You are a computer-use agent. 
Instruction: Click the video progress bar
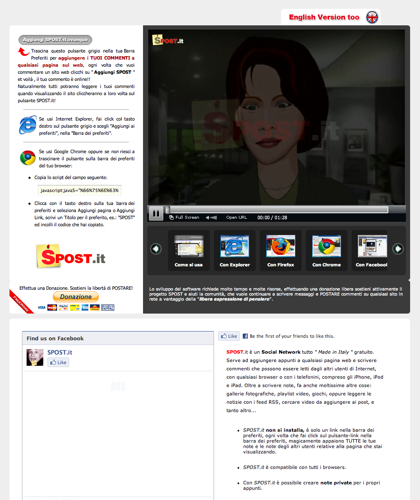pyautogui.click(x=277, y=209)
